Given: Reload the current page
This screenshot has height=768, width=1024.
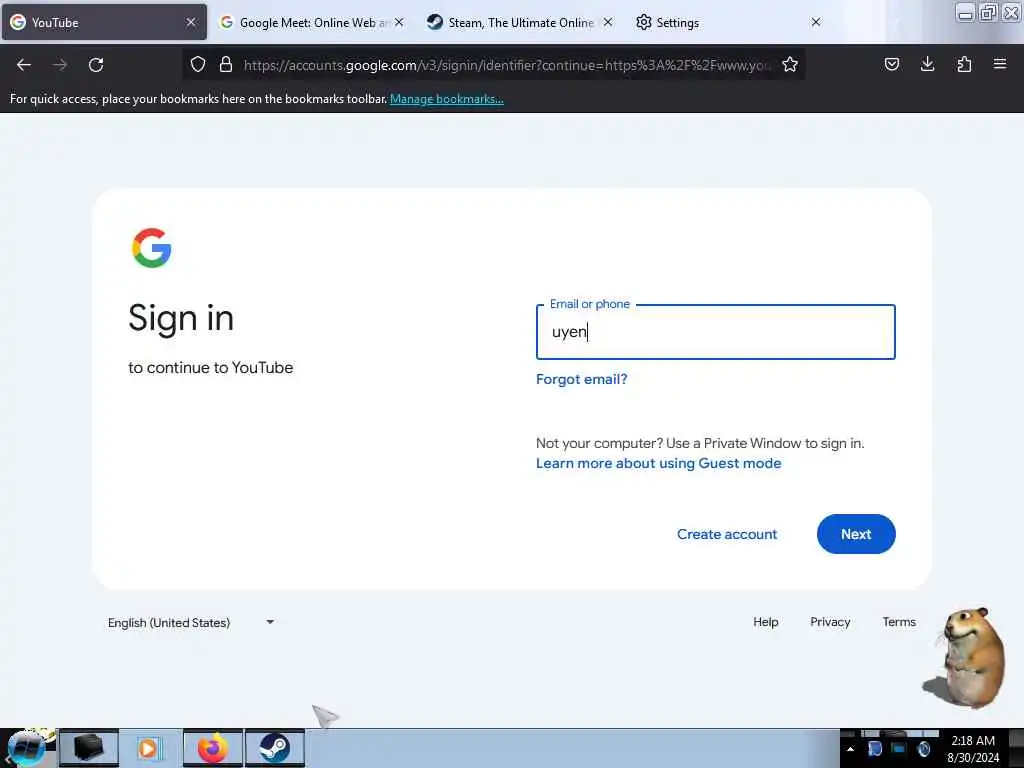Looking at the screenshot, I should (96, 65).
